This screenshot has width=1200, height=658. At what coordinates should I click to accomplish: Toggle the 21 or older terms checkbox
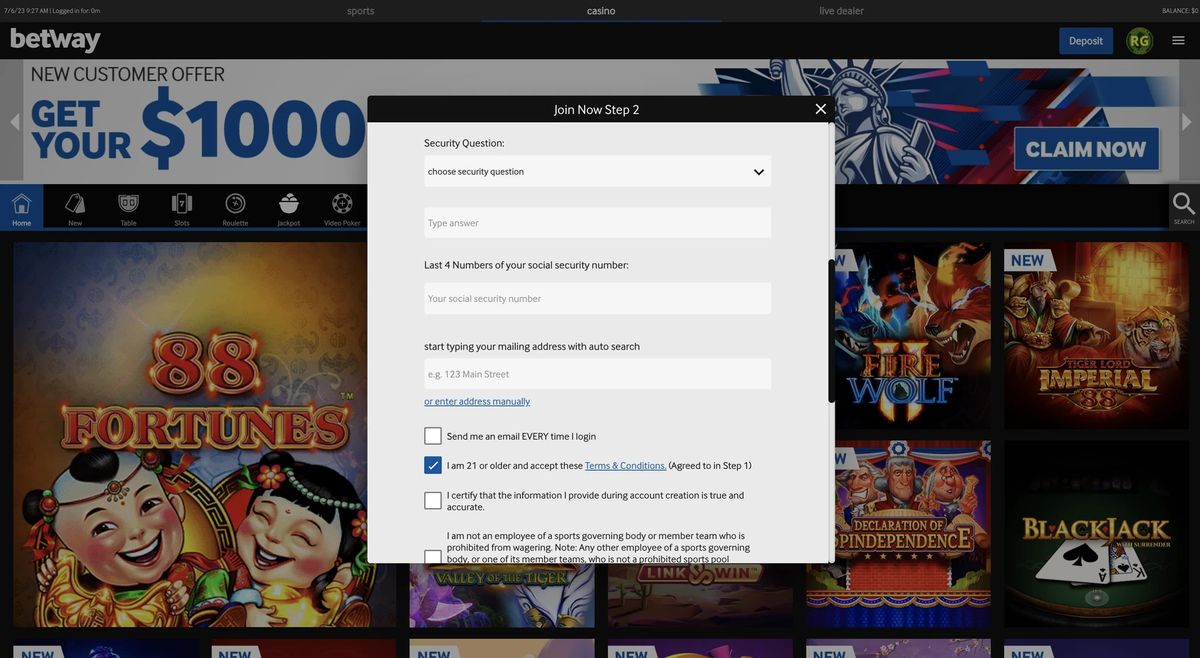433,465
